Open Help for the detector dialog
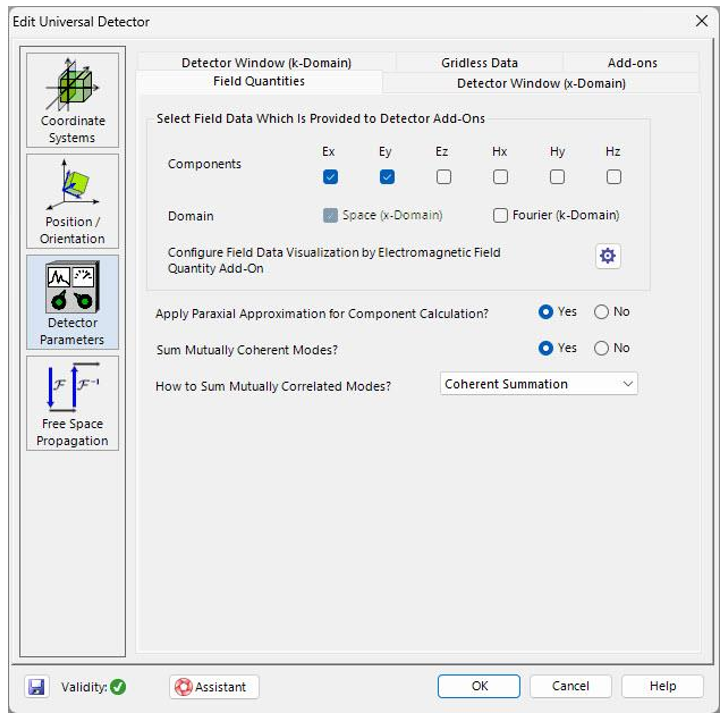726x719 pixels. [x=663, y=686]
